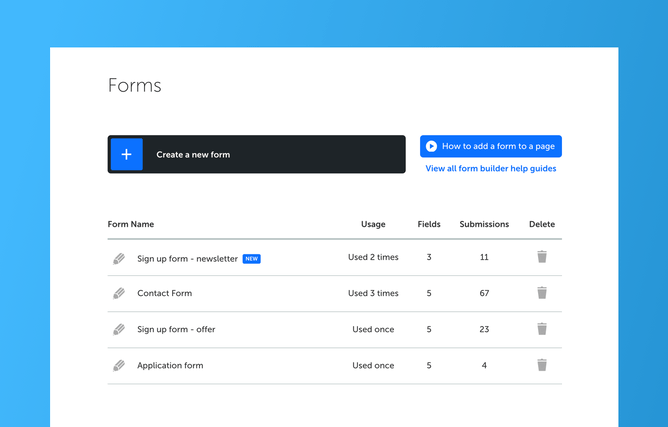Click the Usage column header
668x427 pixels.
tap(373, 224)
